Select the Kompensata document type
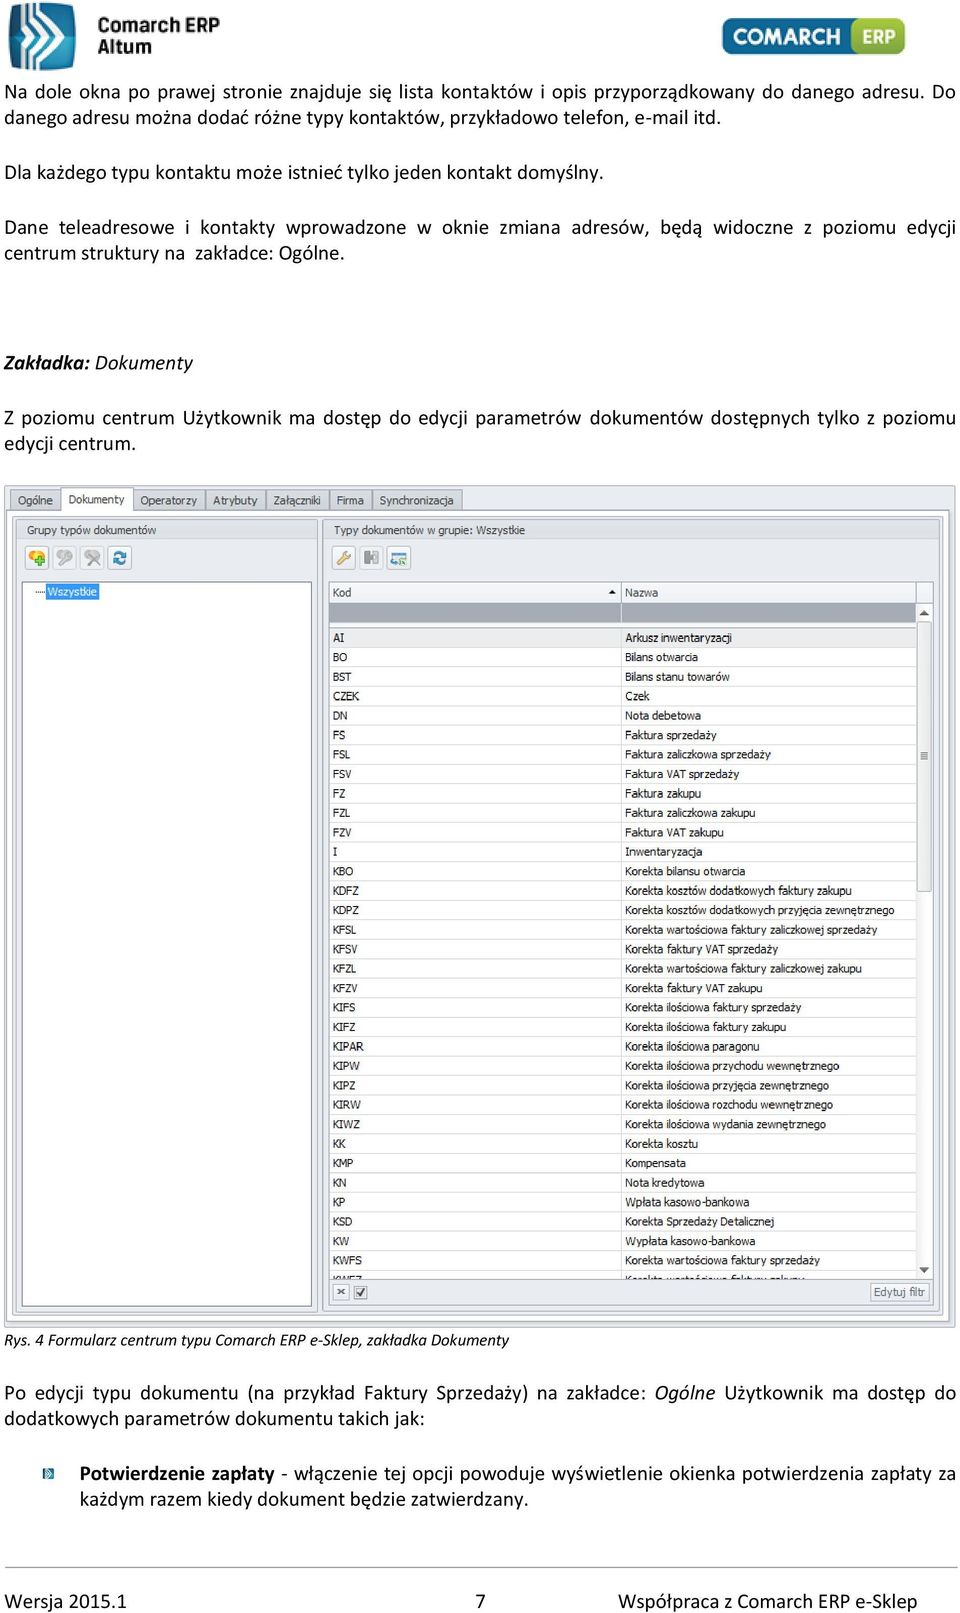960x1613 pixels. click(622, 1164)
